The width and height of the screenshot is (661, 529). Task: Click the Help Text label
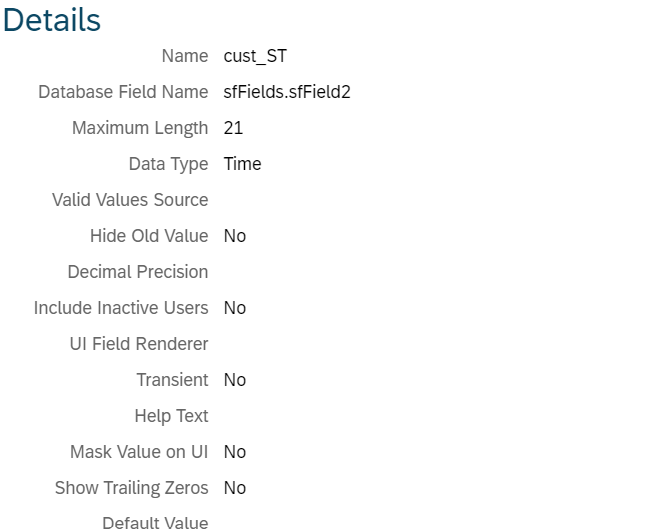(171, 416)
